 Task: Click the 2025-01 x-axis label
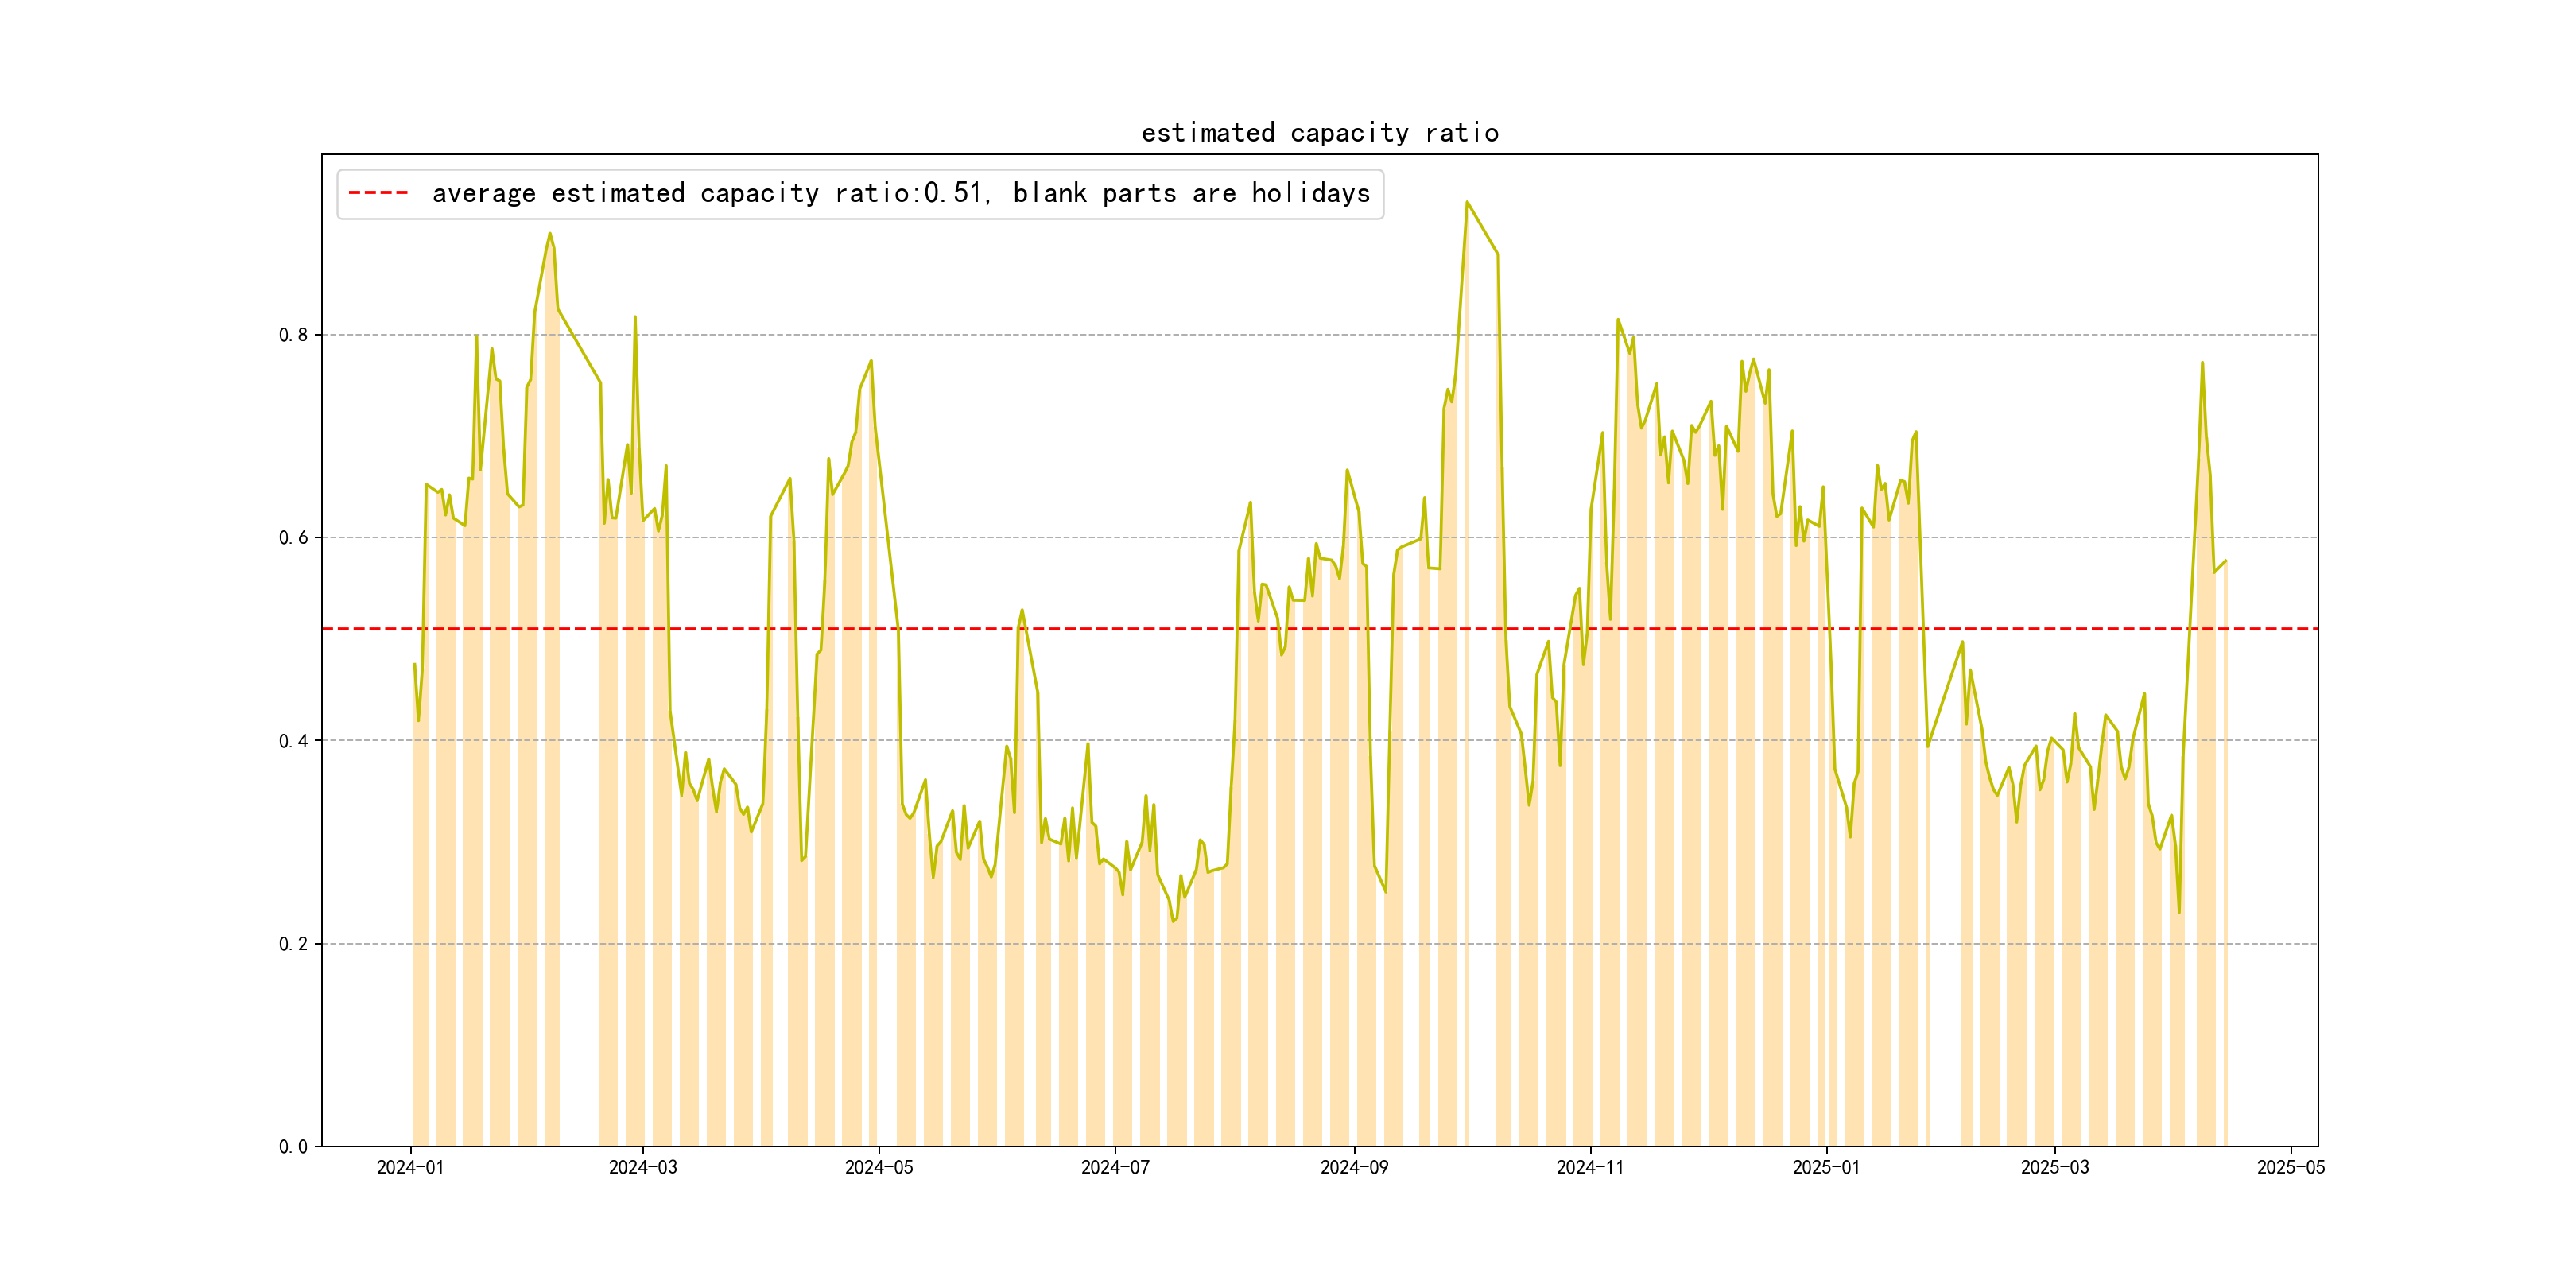point(1826,1168)
